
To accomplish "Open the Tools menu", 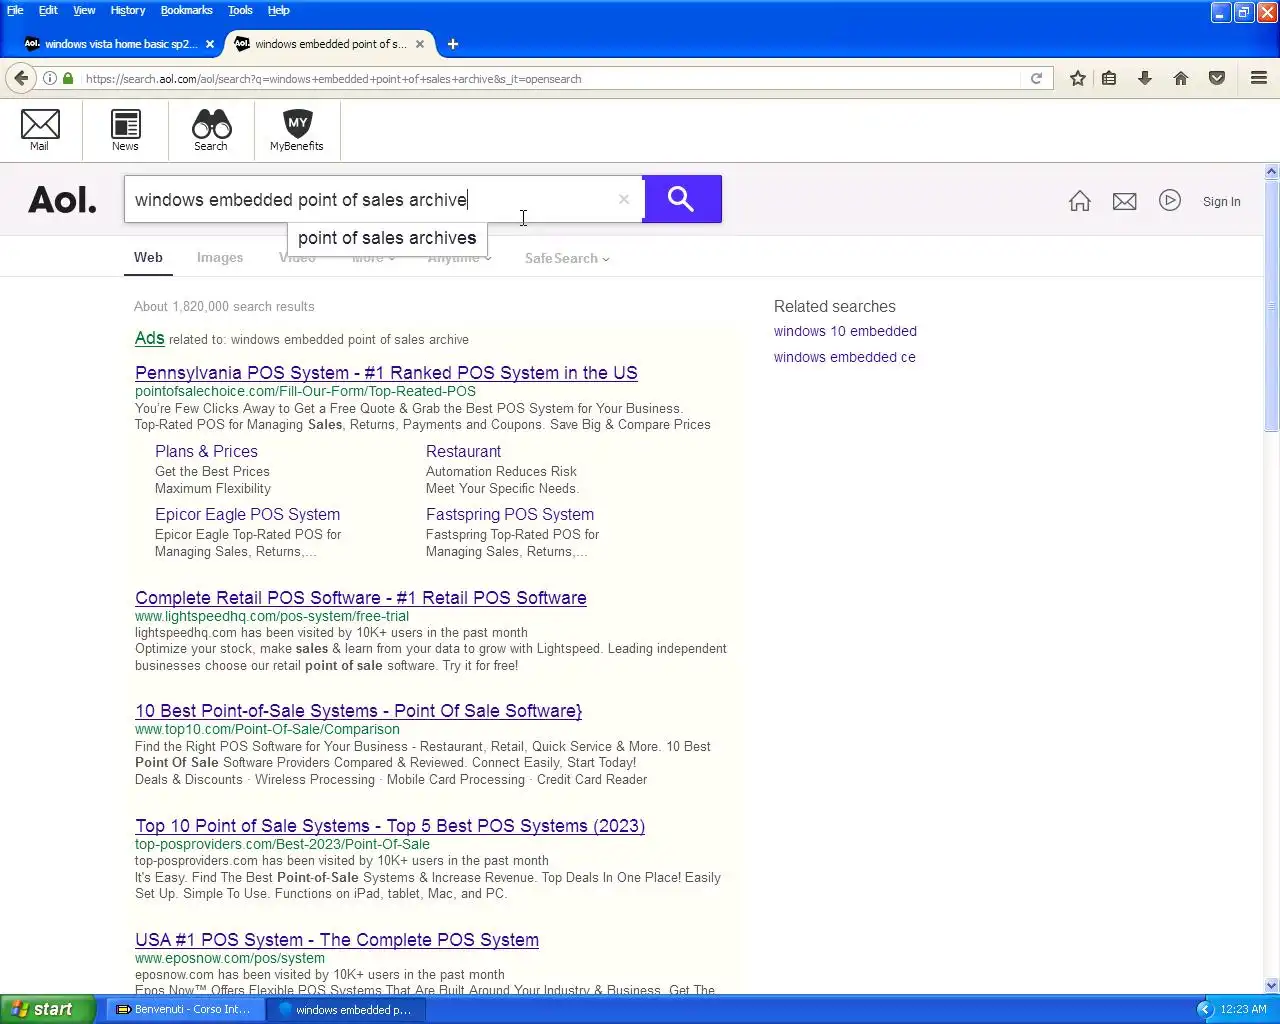I will [240, 10].
